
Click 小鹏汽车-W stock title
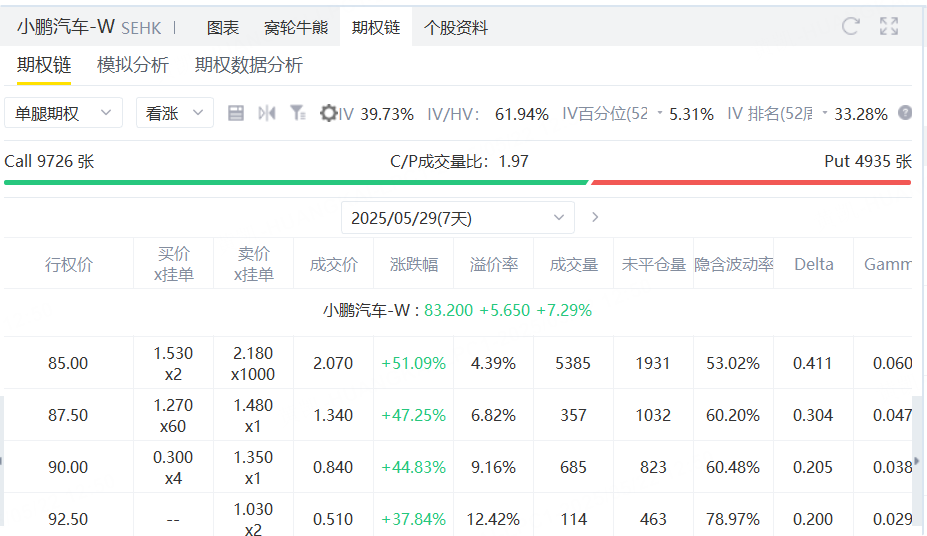pyautogui.click(x=66, y=27)
